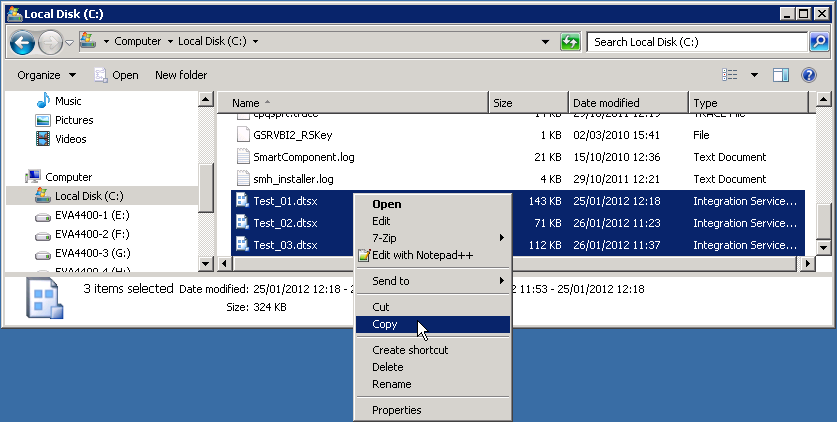This screenshot has height=422, width=837.
Task: Click the Test_02.dtsx file icon
Action: click(x=242, y=222)
